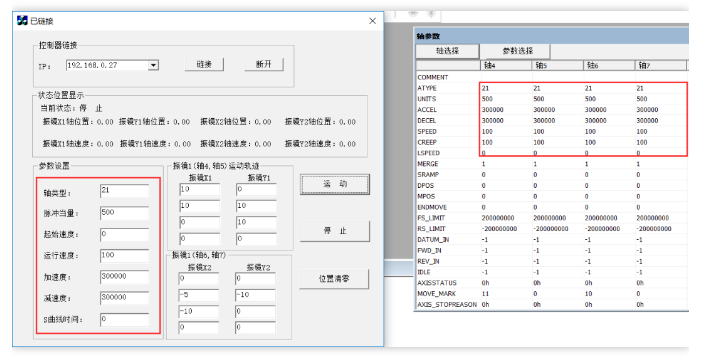The width and height of the screenshot is (705, 360).
Task: Click fourth 振镜X2 trajectory point field
Action: pyautogui.click(x=198, y=328)
